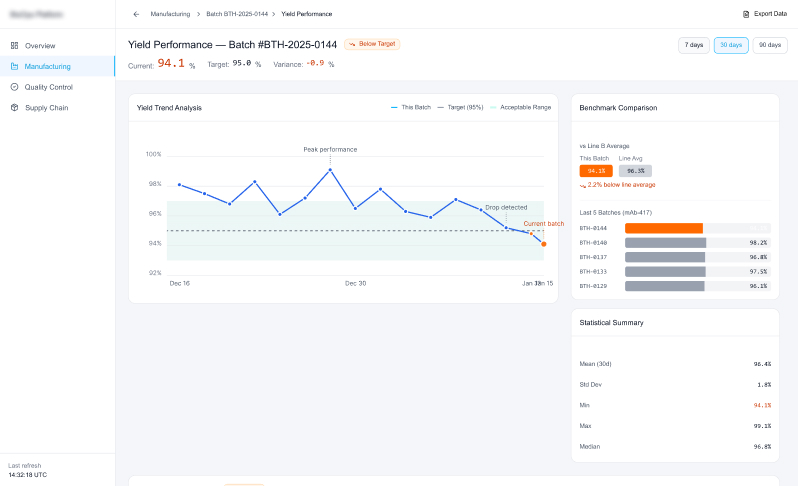Screen dimensions: 798x486
Task: Select the 7 days time range
Action: point(693,45)
